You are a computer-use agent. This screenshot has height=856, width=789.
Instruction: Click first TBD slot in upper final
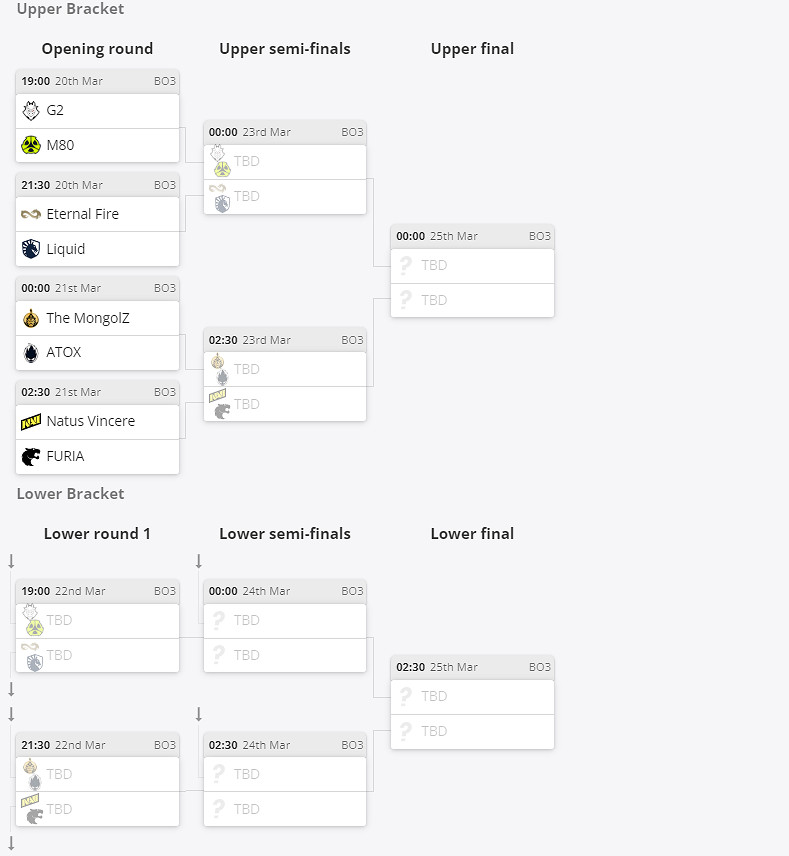coord(472,266)
